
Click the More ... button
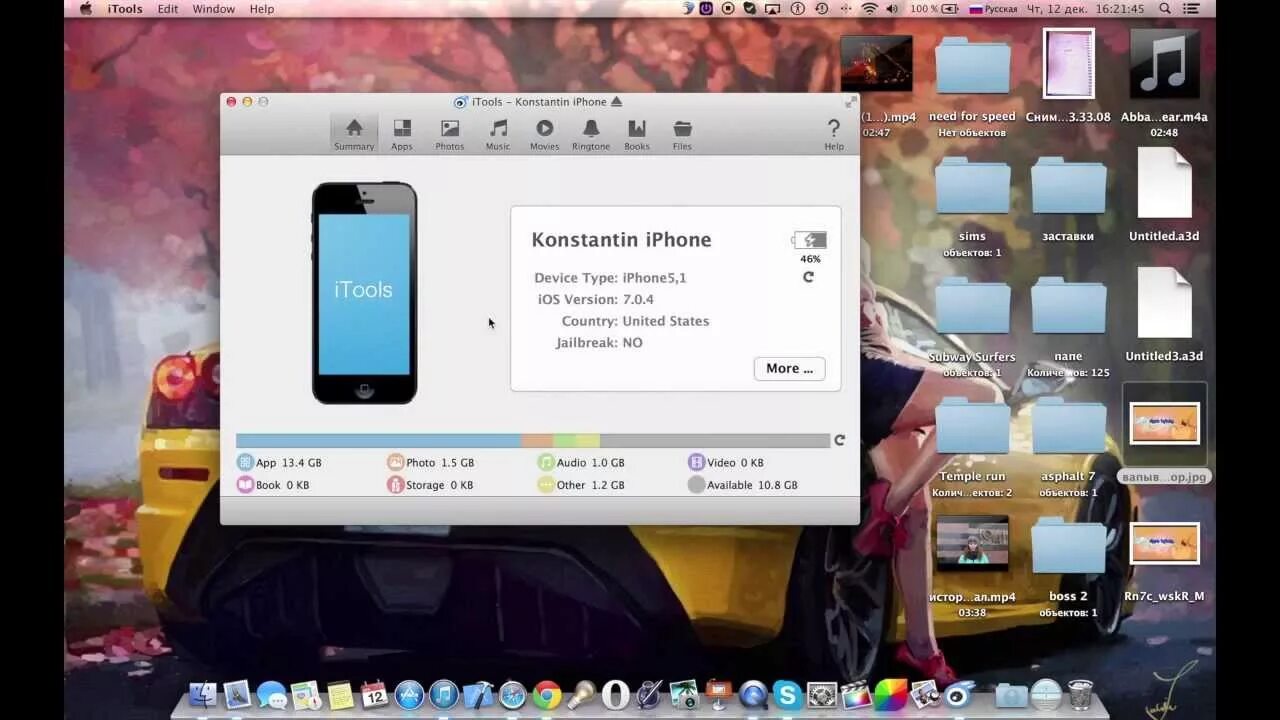click(x=789, y=368)
